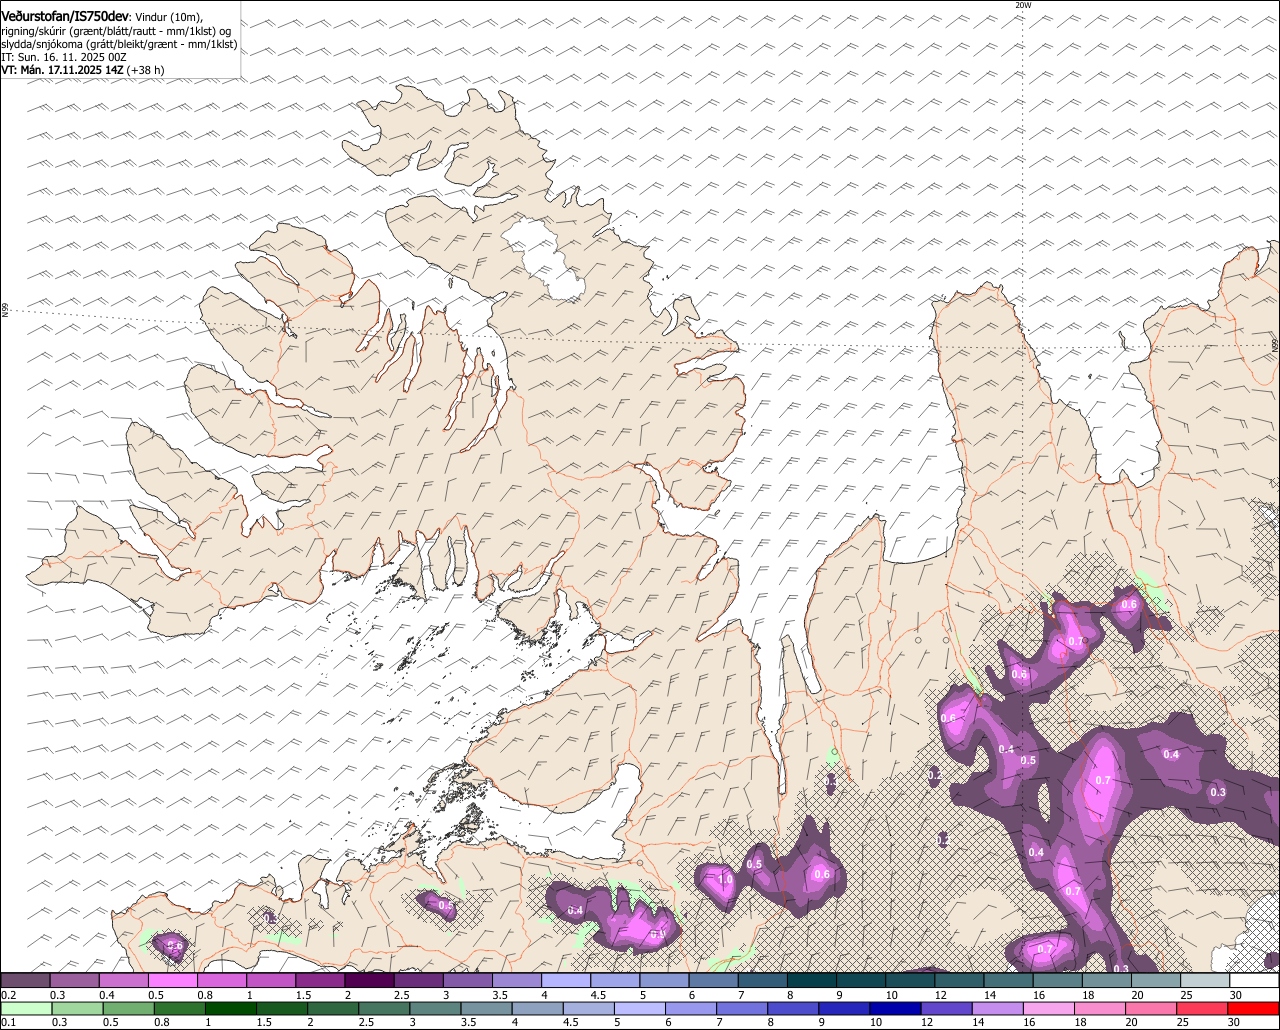
Task: Pick the pale lavender 4 swatch in top scale
Action: pyautogui.click(x=567, y=980)
